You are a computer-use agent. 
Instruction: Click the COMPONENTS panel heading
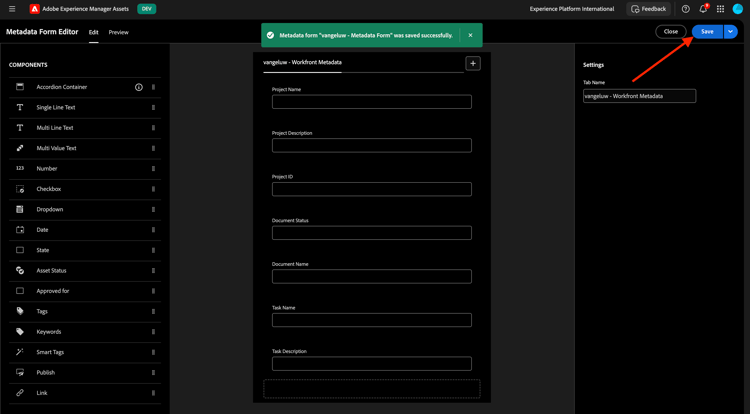click(28, 65)
